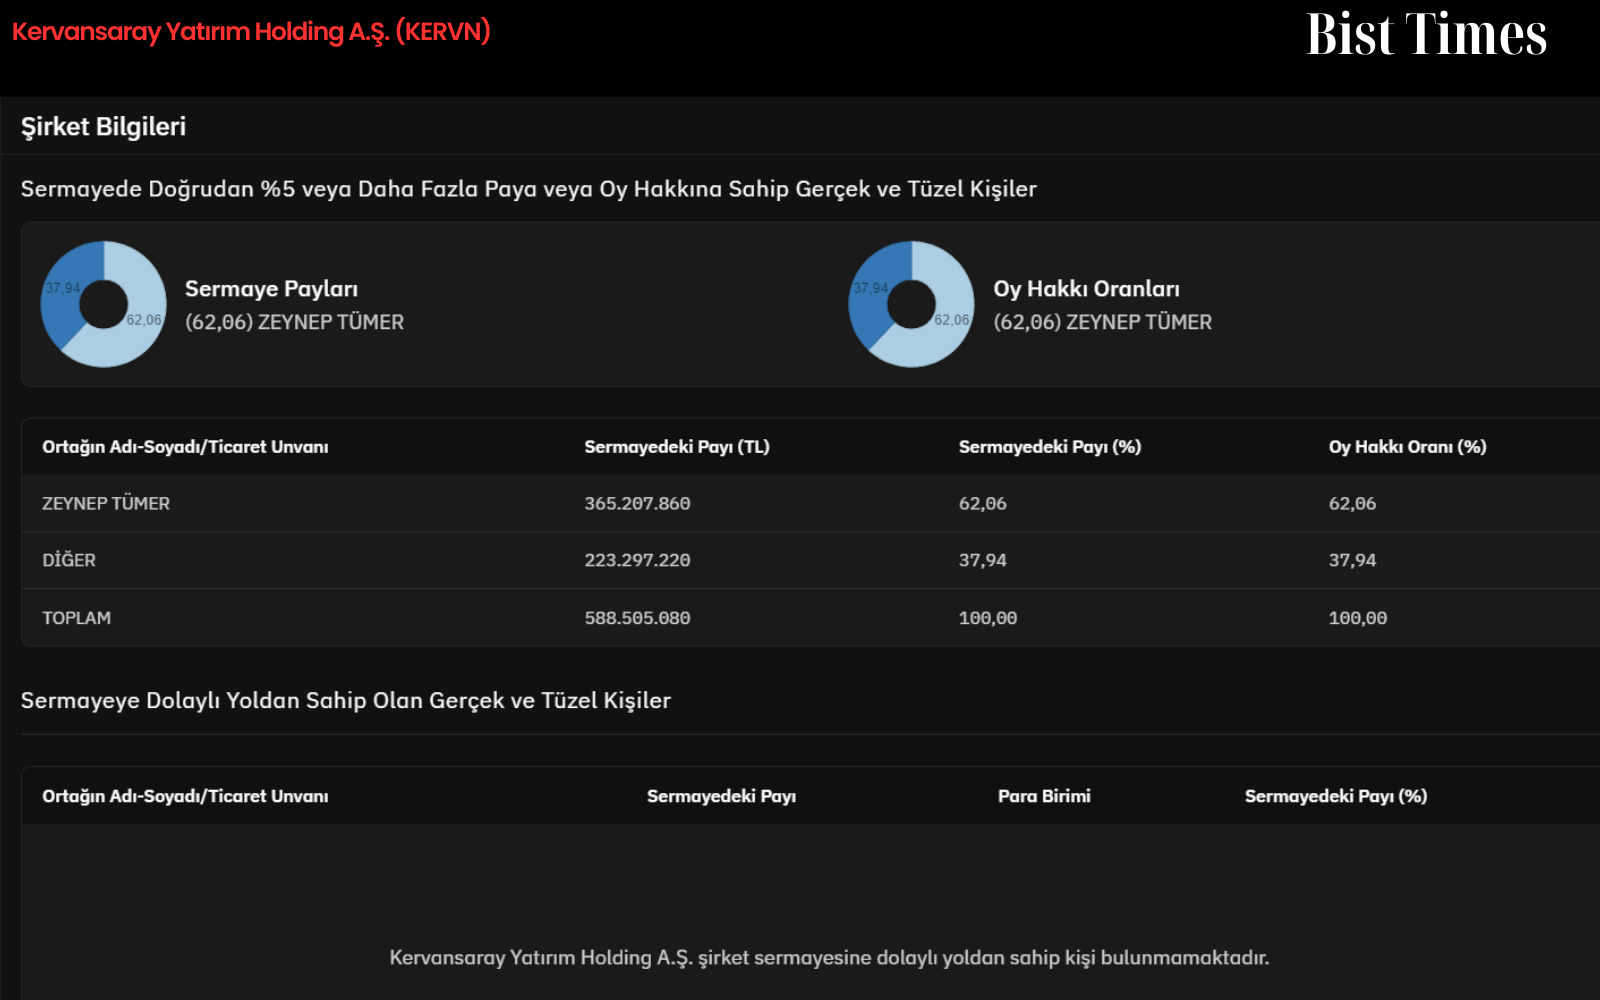Click the Para Birimi column header
This screenshot has width=1600, height=1000.
click(x=1044, y=796)
